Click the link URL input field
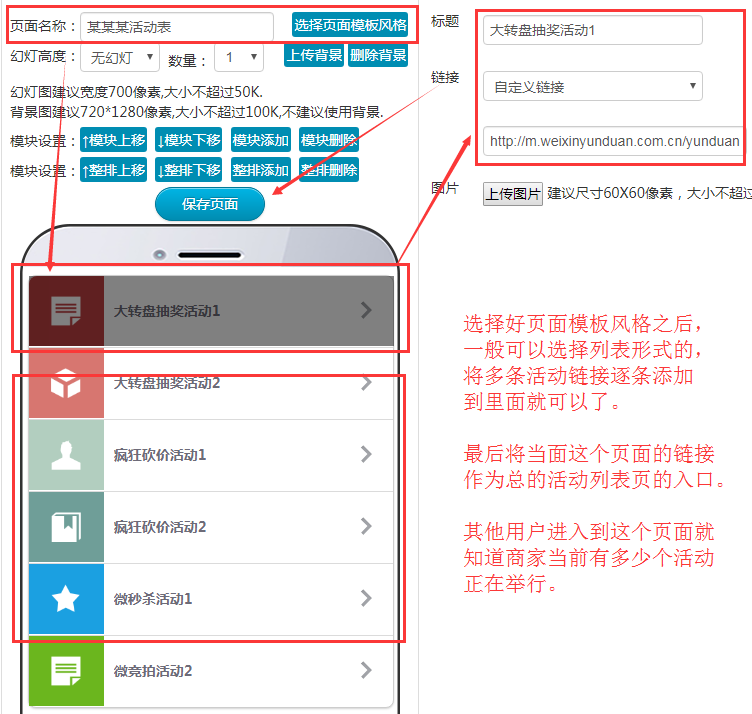The width and height of the screenshot is (752, 714). (614, 141)
